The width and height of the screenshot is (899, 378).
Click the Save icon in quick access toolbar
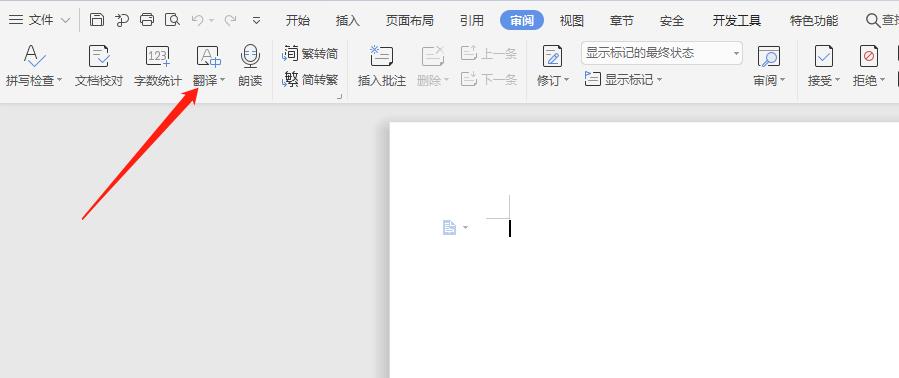[x=97, y=20]
